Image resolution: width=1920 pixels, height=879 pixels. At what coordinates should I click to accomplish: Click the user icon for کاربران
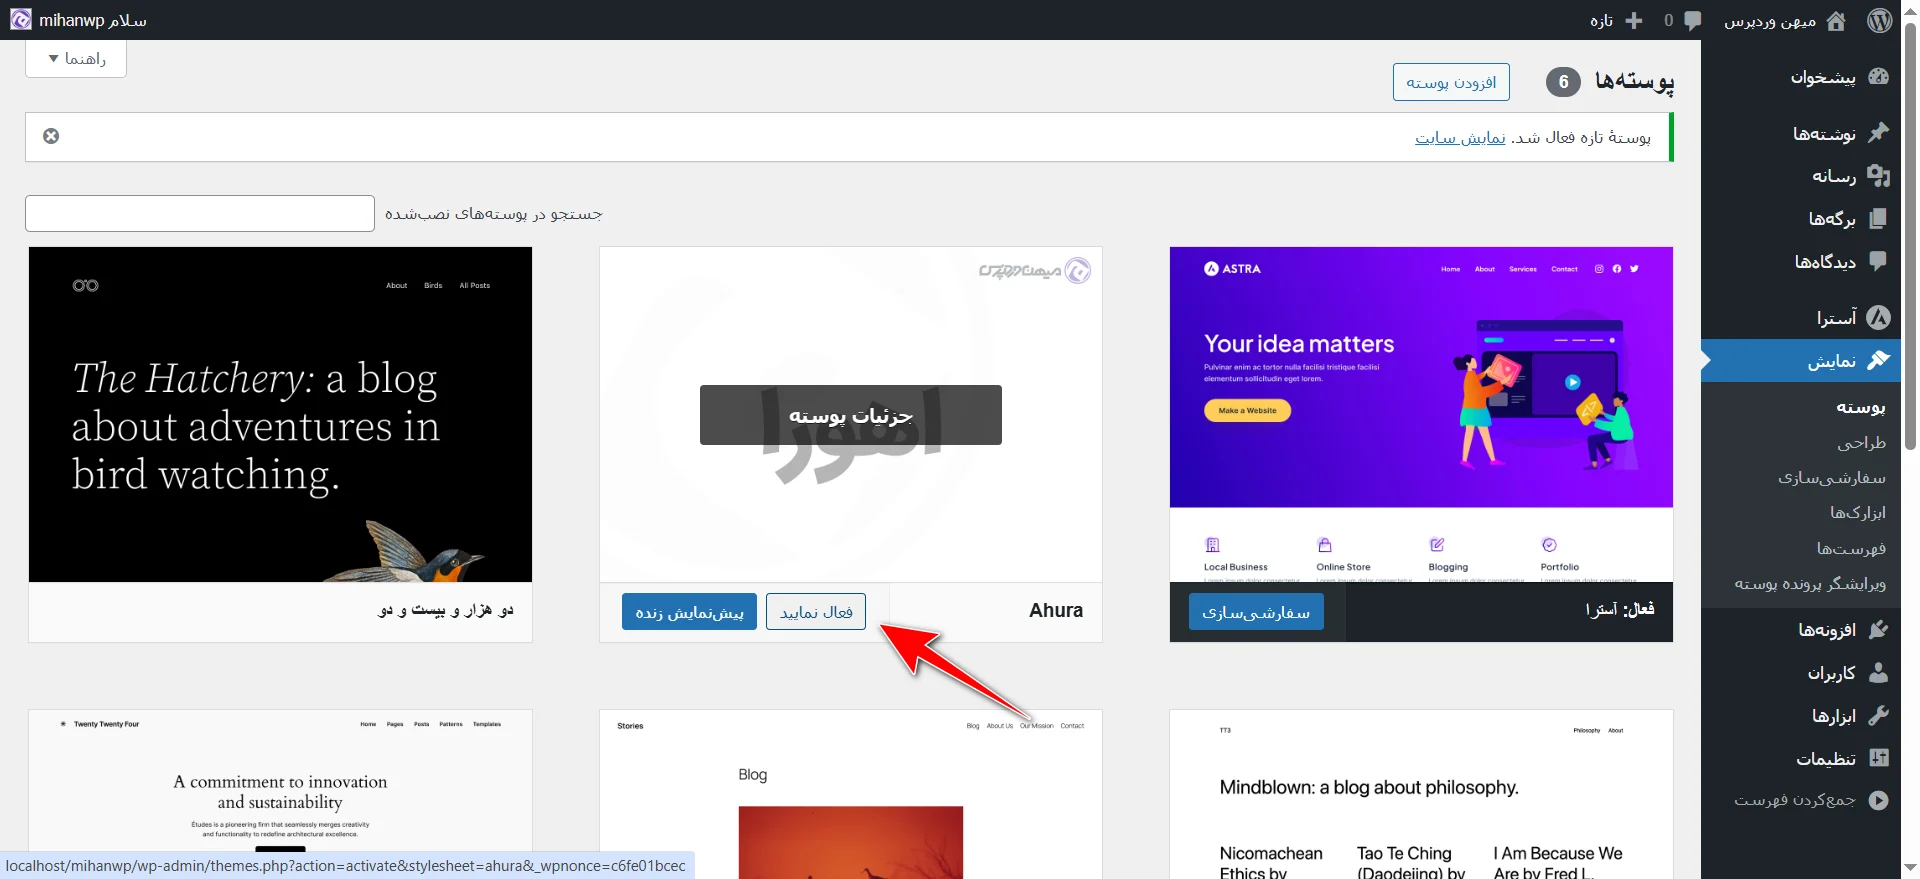pyautogui.click(x=1878, y=672)
